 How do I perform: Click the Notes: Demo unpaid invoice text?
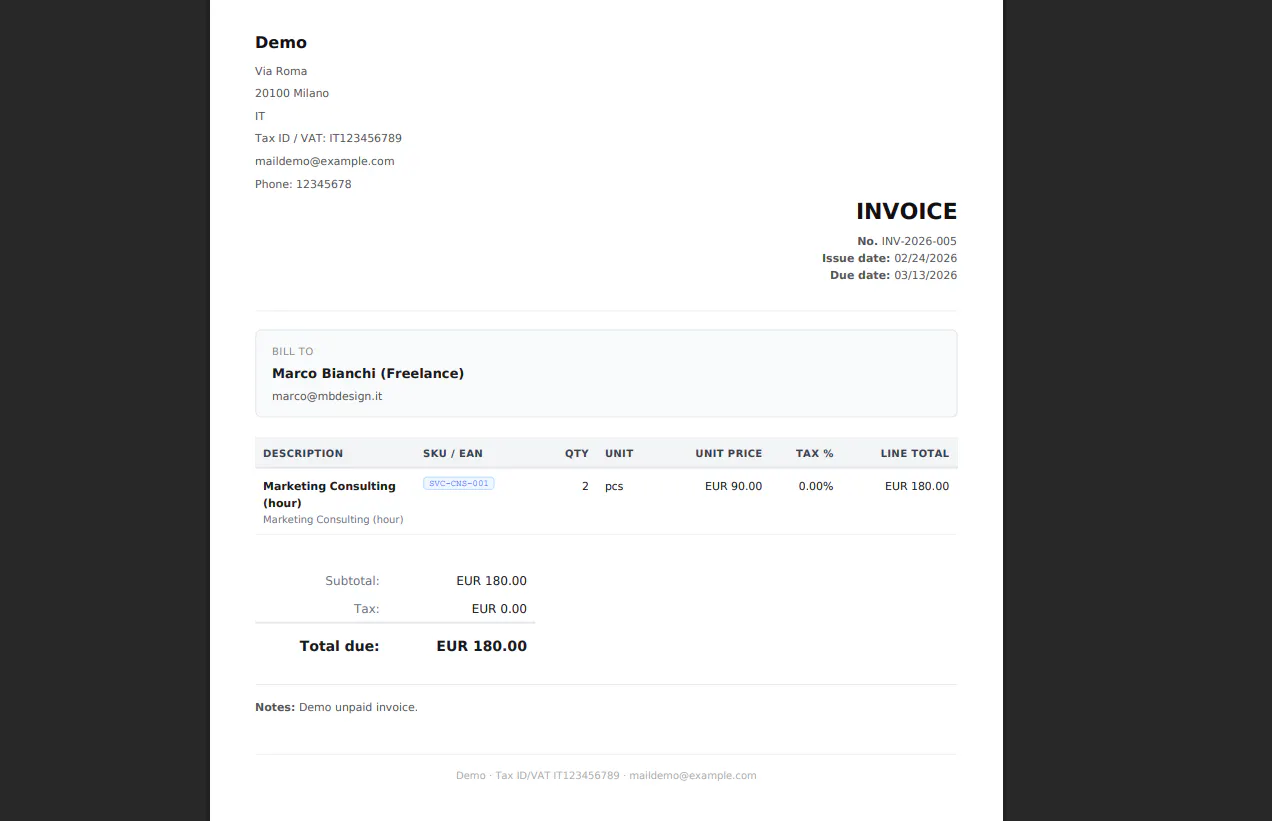click(x=336, y=707)
